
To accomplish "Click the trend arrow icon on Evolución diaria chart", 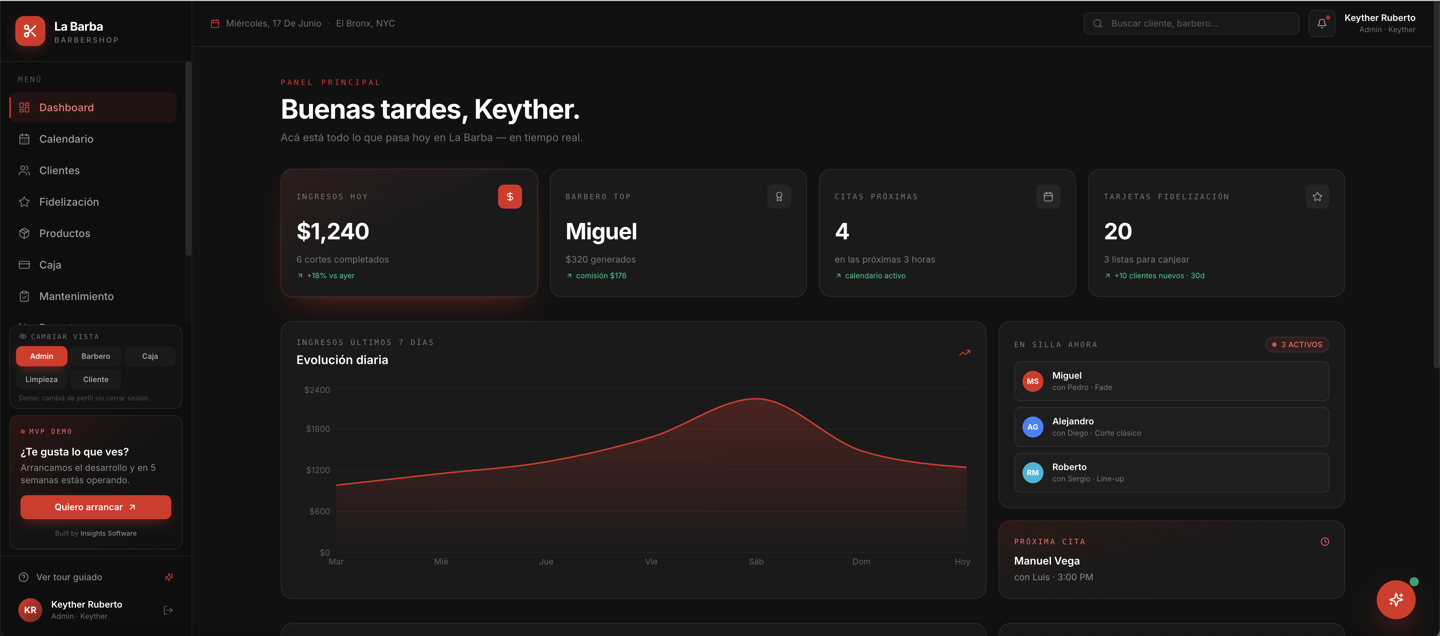I will (x=965, y=353).
